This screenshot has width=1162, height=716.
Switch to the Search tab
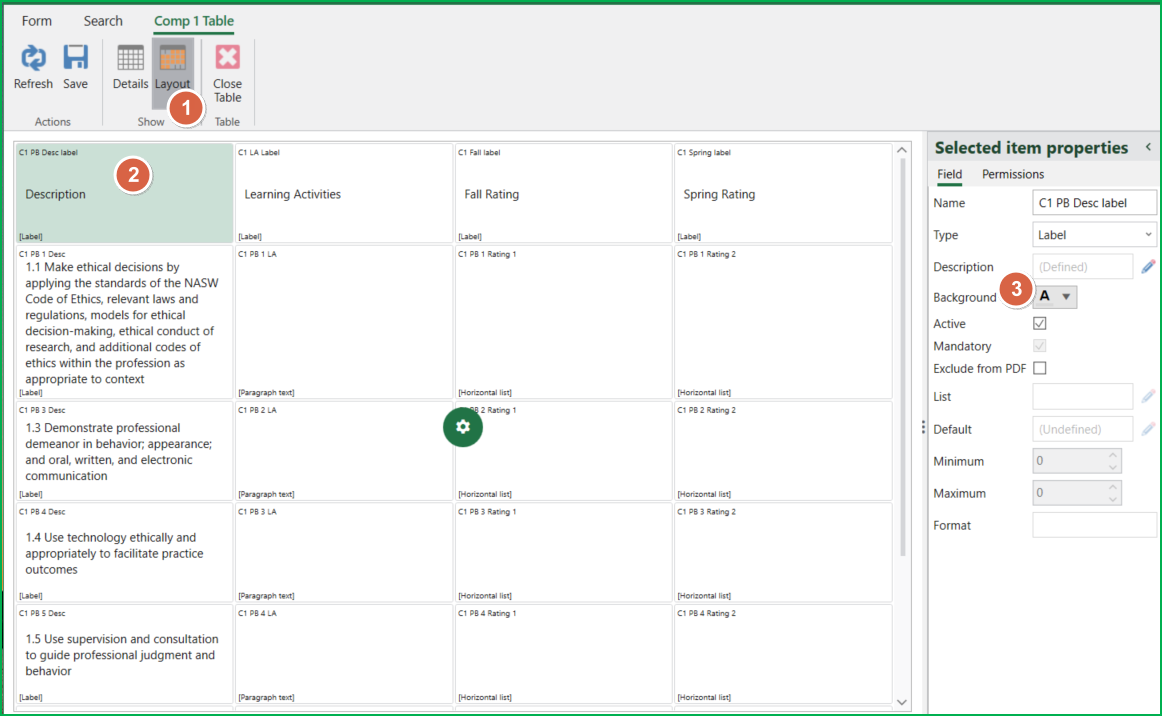click(103, 21)
